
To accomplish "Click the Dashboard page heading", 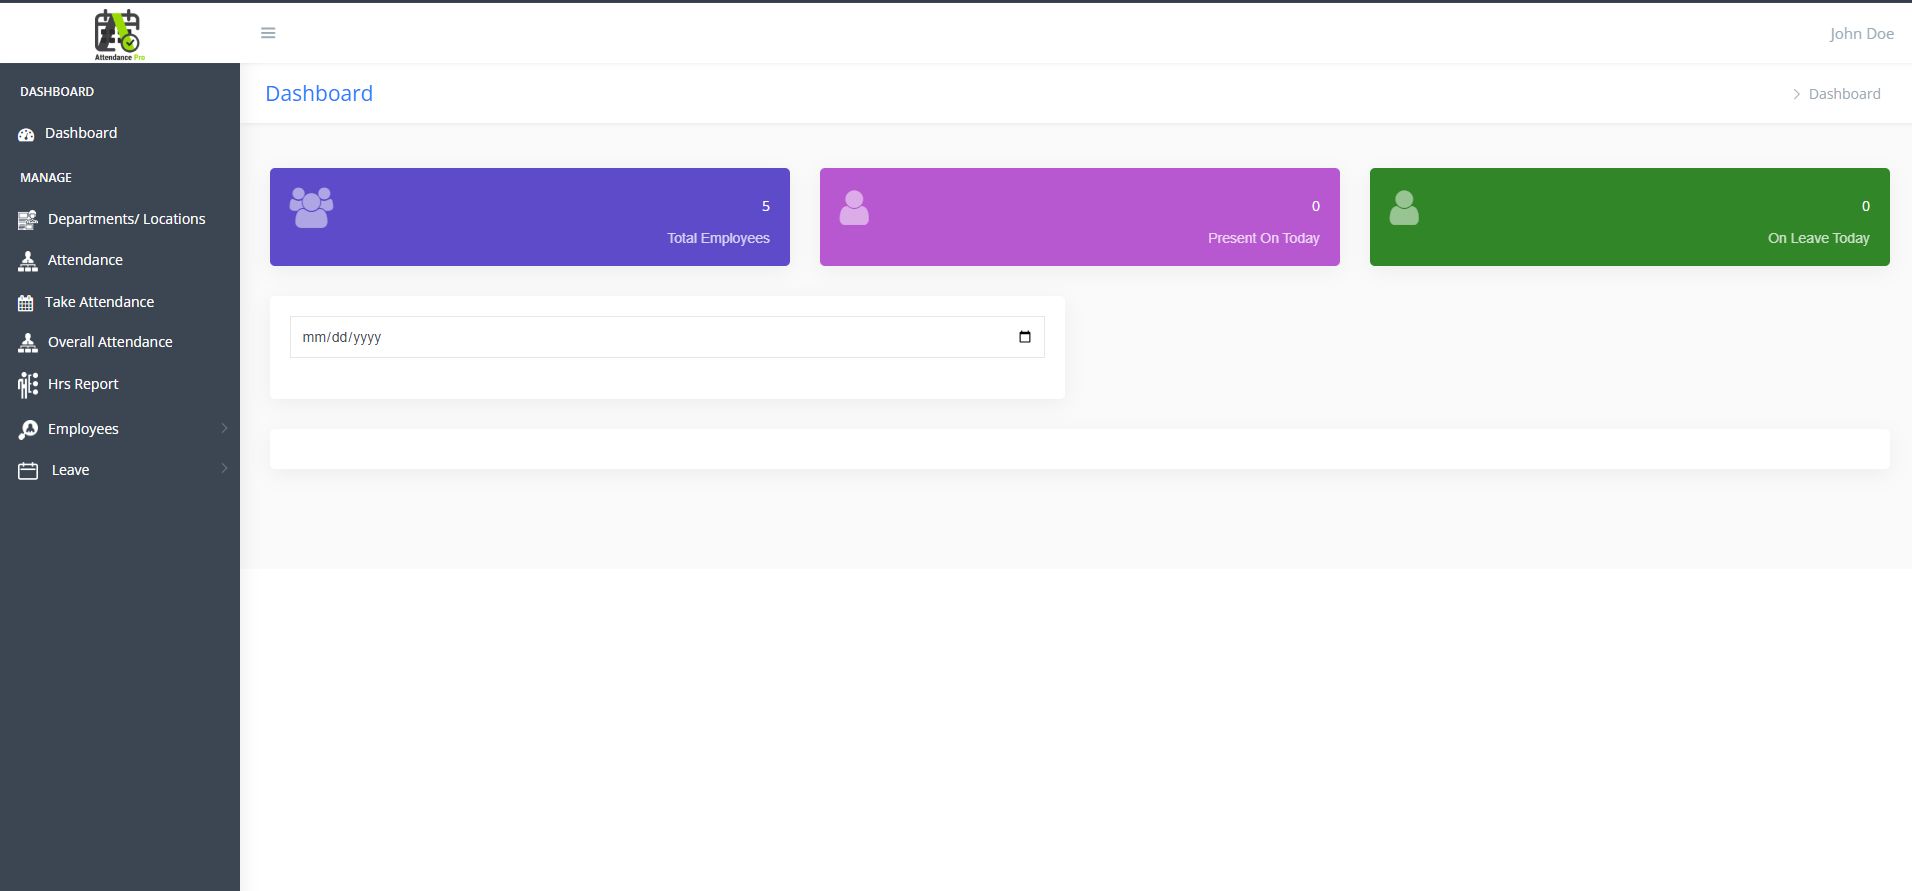I will [319, 93].
